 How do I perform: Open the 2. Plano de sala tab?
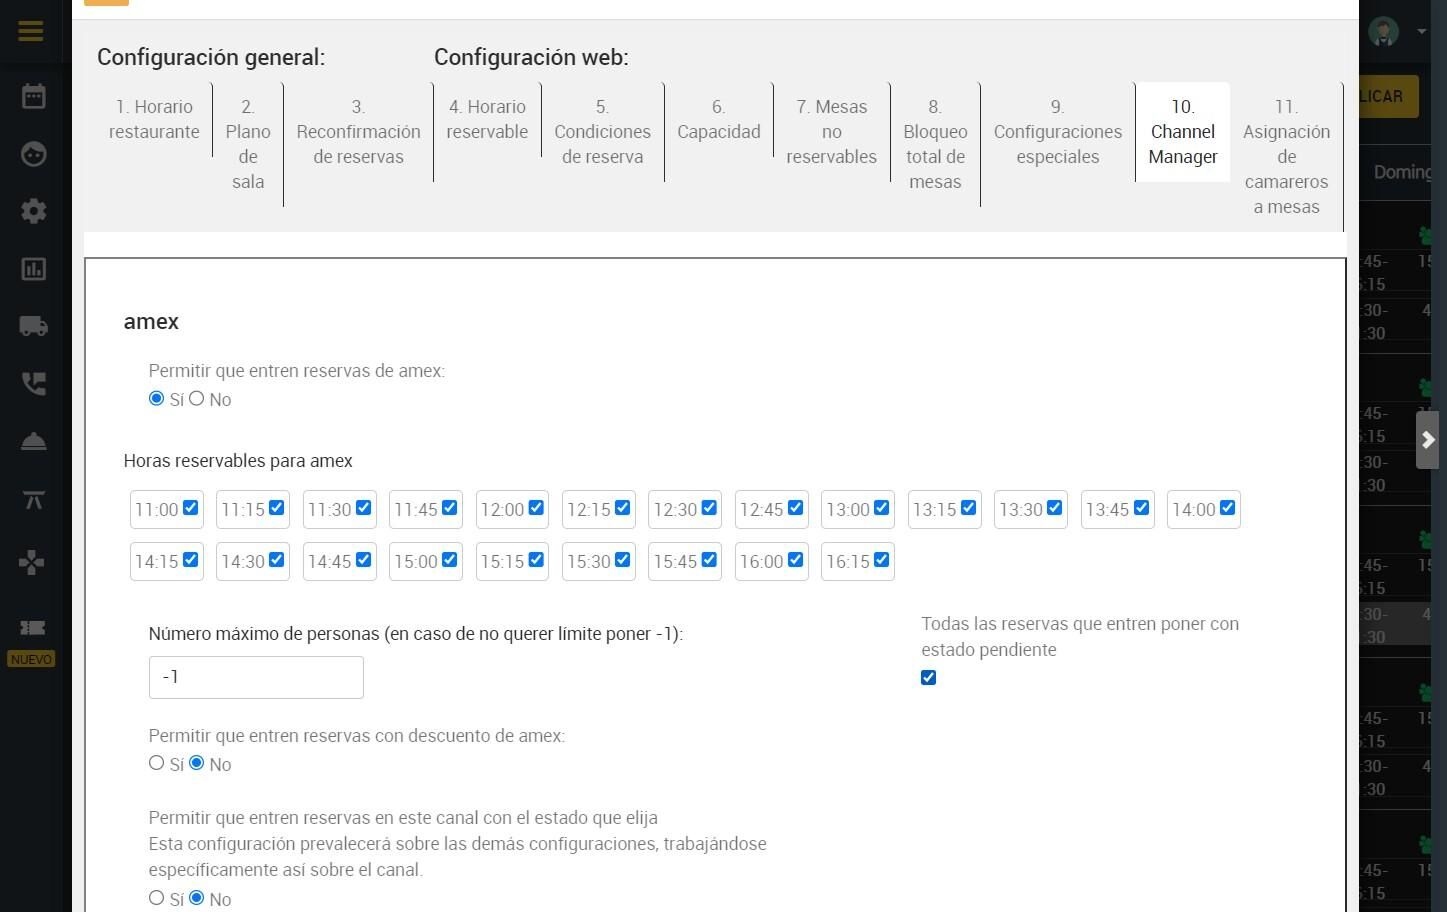(248, 144)
